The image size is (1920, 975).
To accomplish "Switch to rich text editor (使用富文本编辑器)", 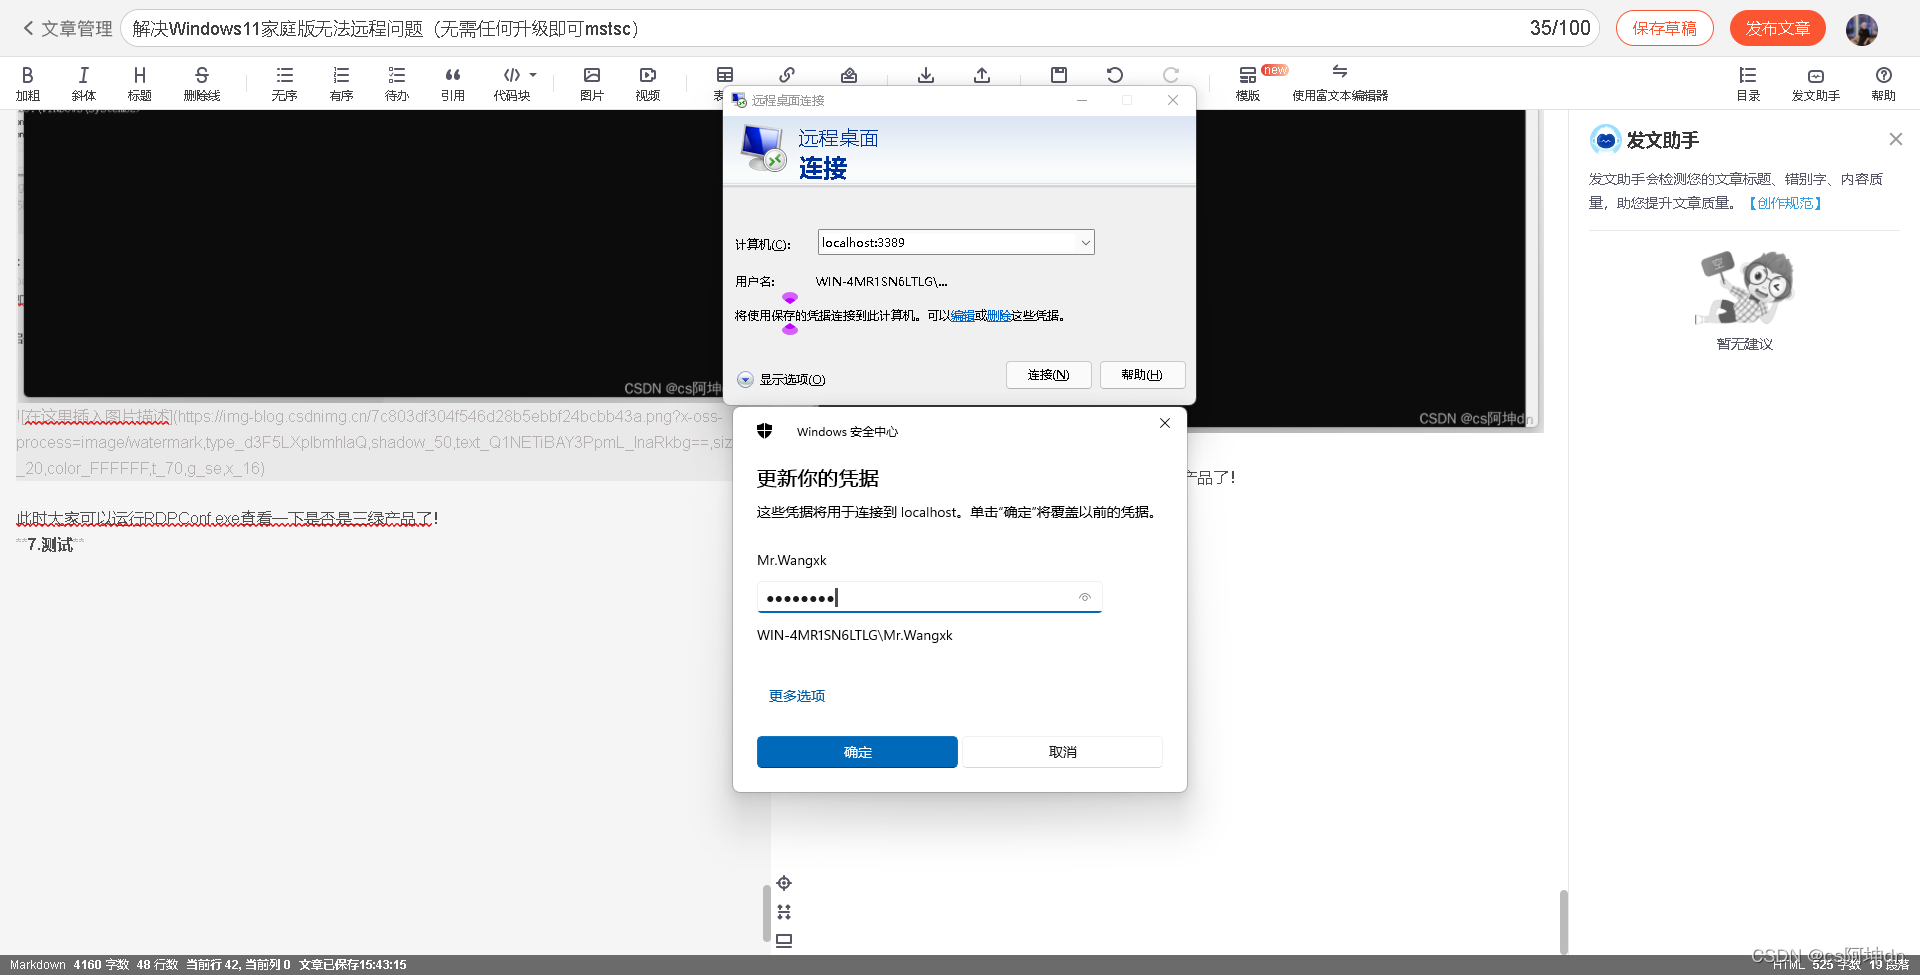I will coord(1340,83).
